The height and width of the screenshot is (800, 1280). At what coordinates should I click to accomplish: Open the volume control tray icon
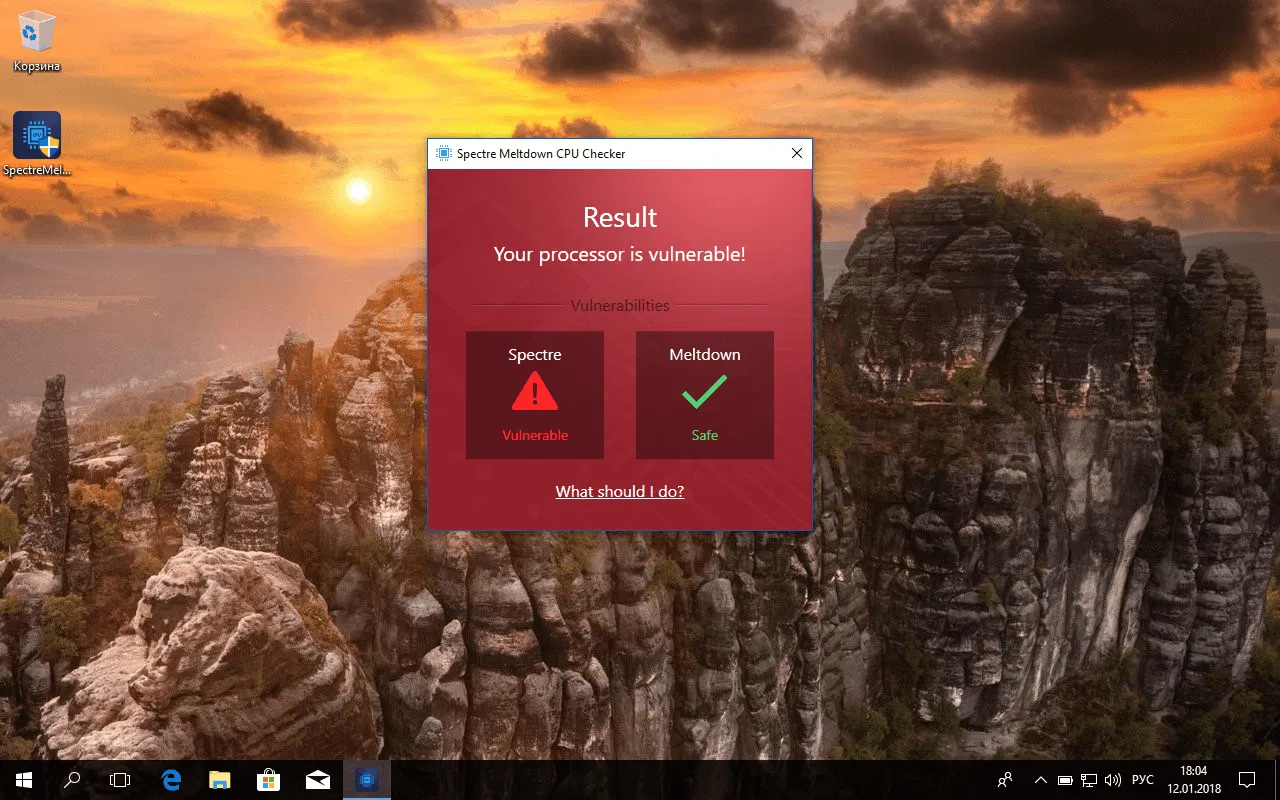[x=1113, y=780]
